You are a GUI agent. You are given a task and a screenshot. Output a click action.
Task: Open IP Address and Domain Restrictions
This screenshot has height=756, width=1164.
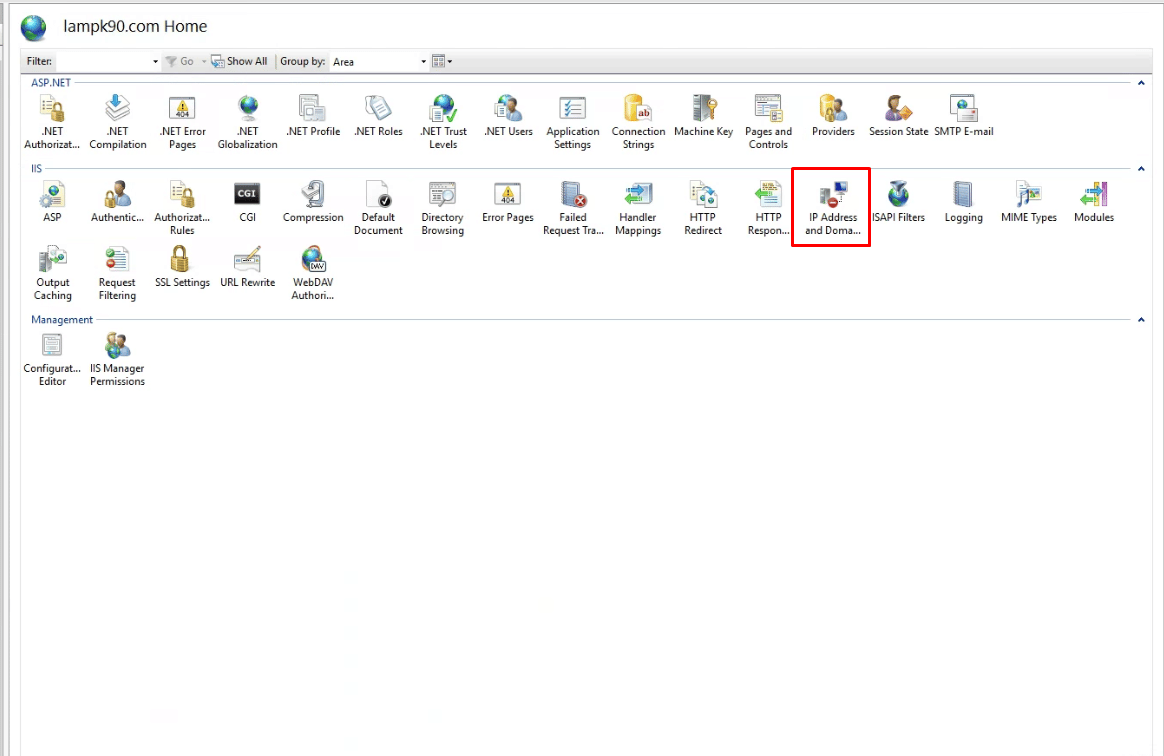click(x=830, y=207)
